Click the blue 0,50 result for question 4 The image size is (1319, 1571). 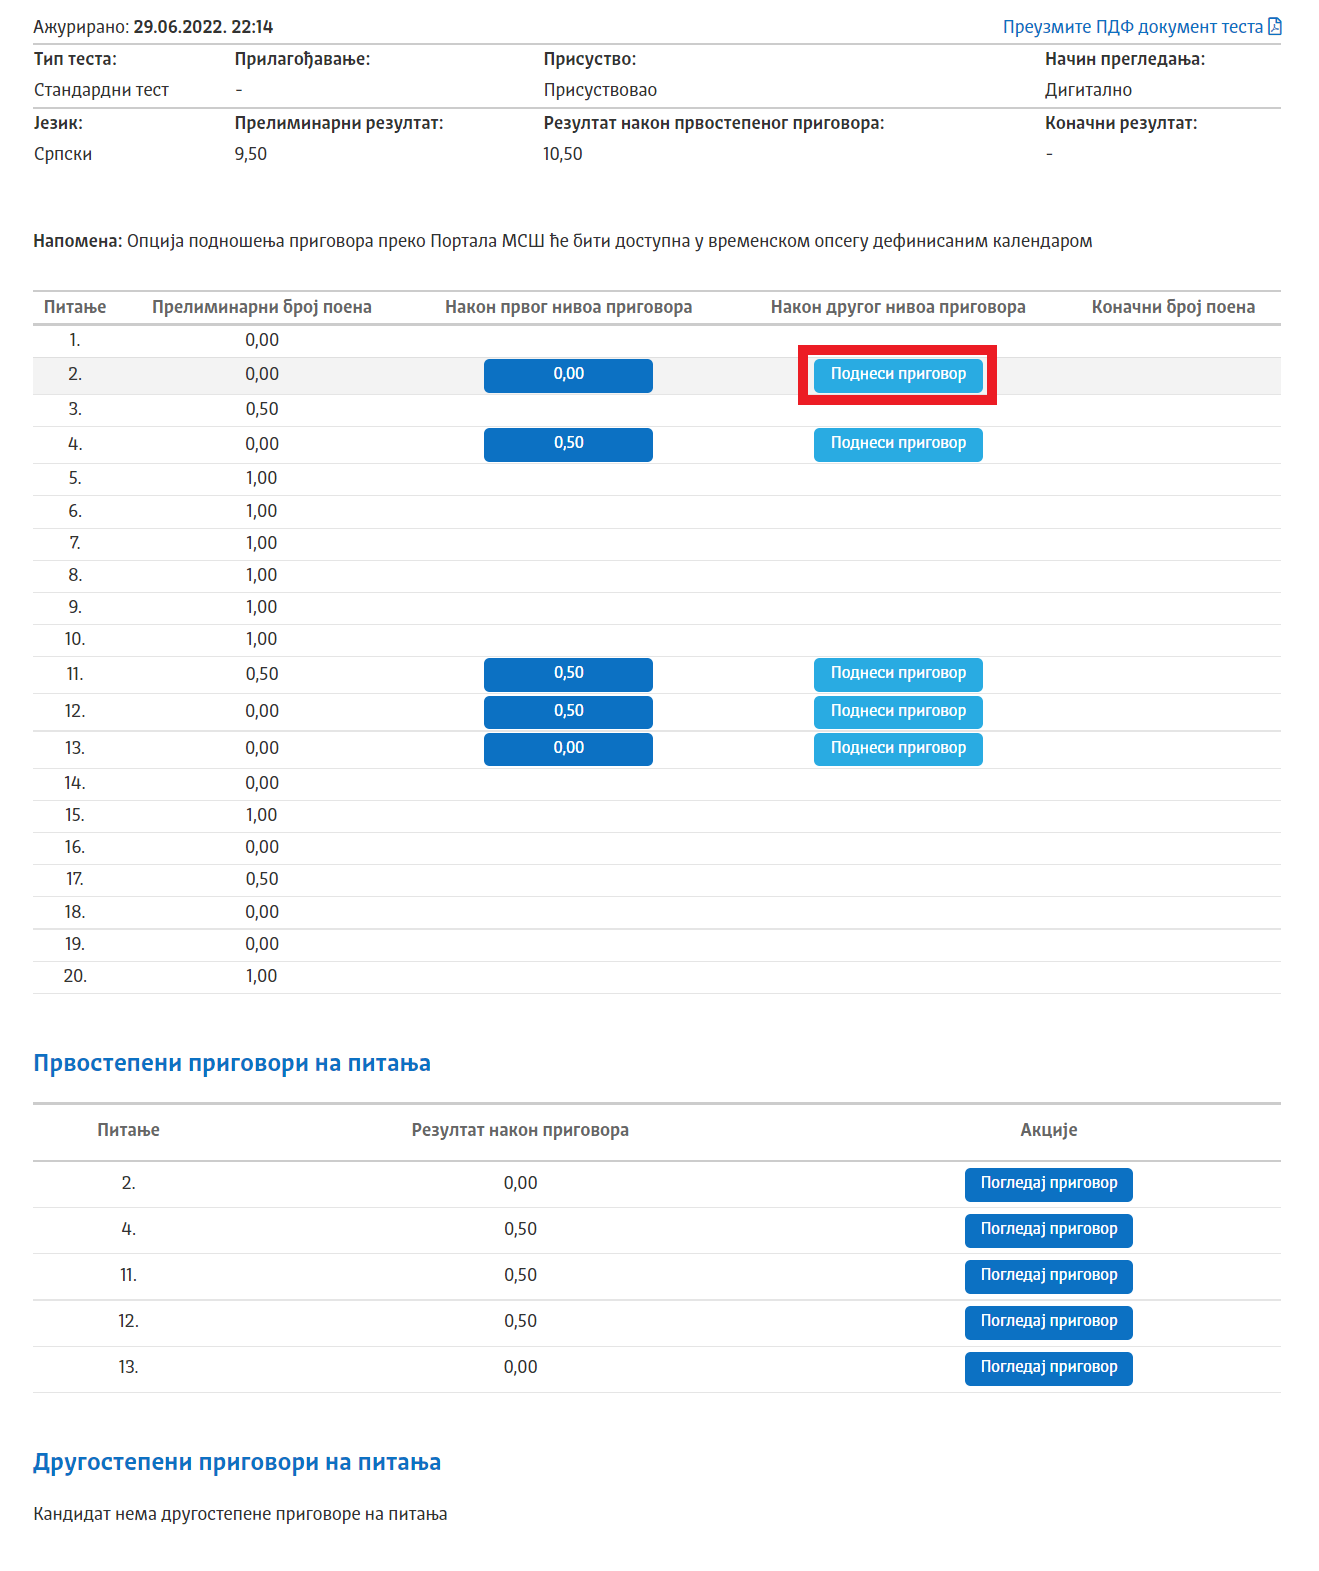point(568,444)
